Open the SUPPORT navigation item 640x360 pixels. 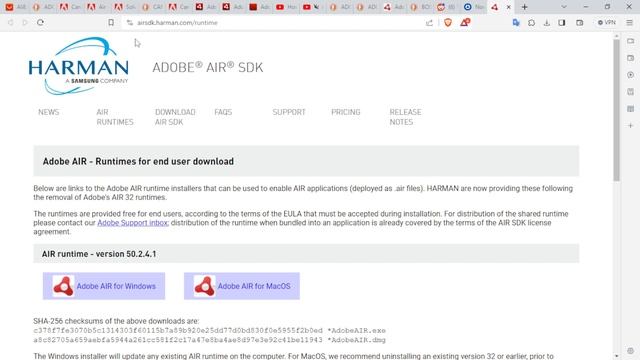[289, 112]
